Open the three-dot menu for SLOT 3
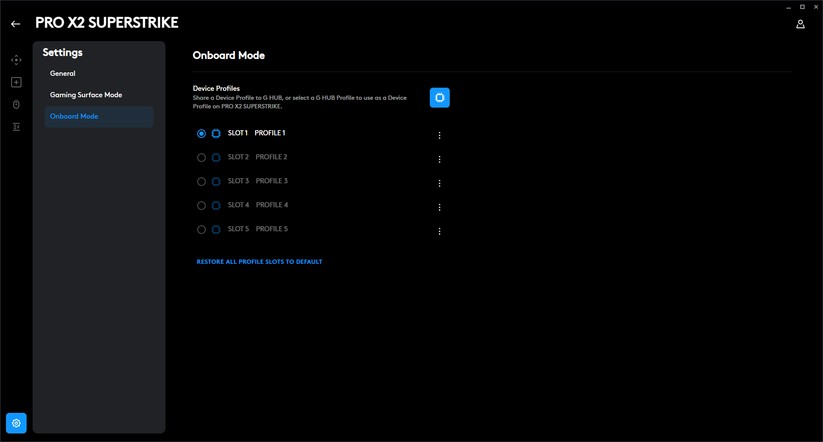 tap(439, 184)
